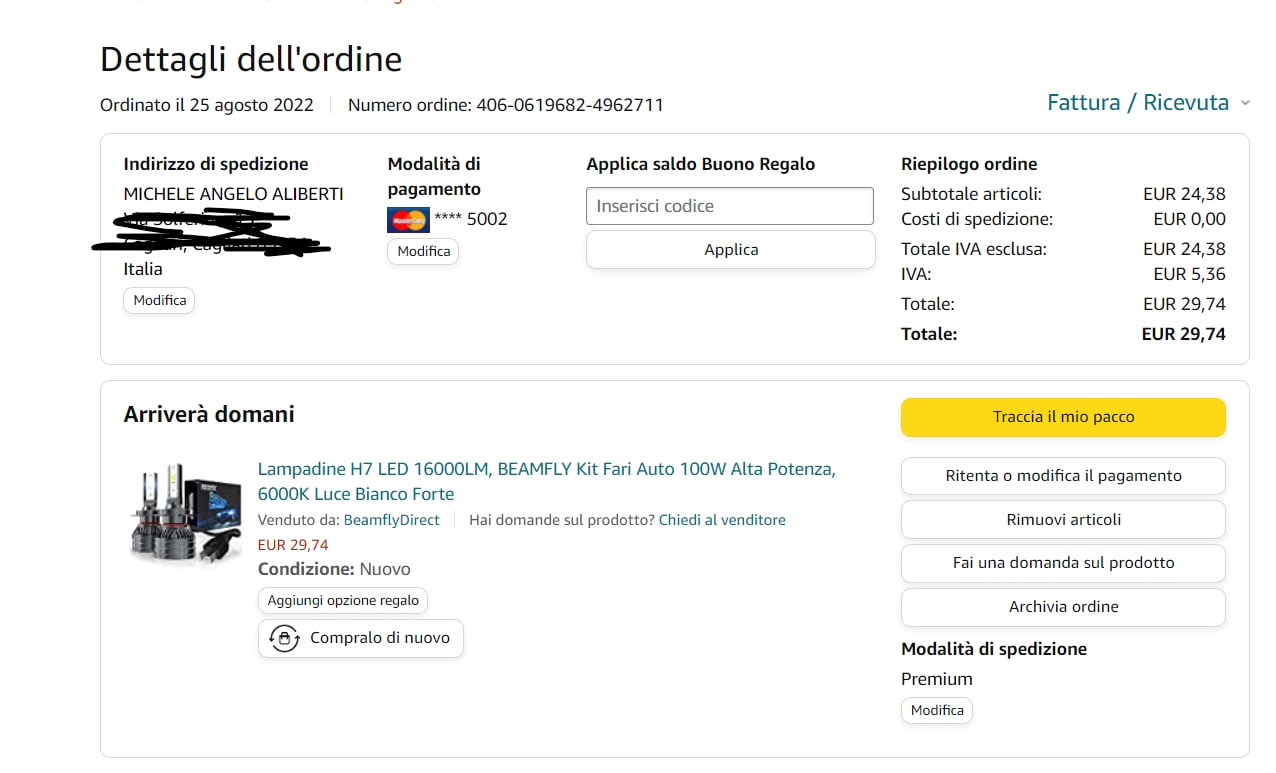Click the Chiedi al venditore link
Screen dimensions: 1276x773
pos(722,520)
